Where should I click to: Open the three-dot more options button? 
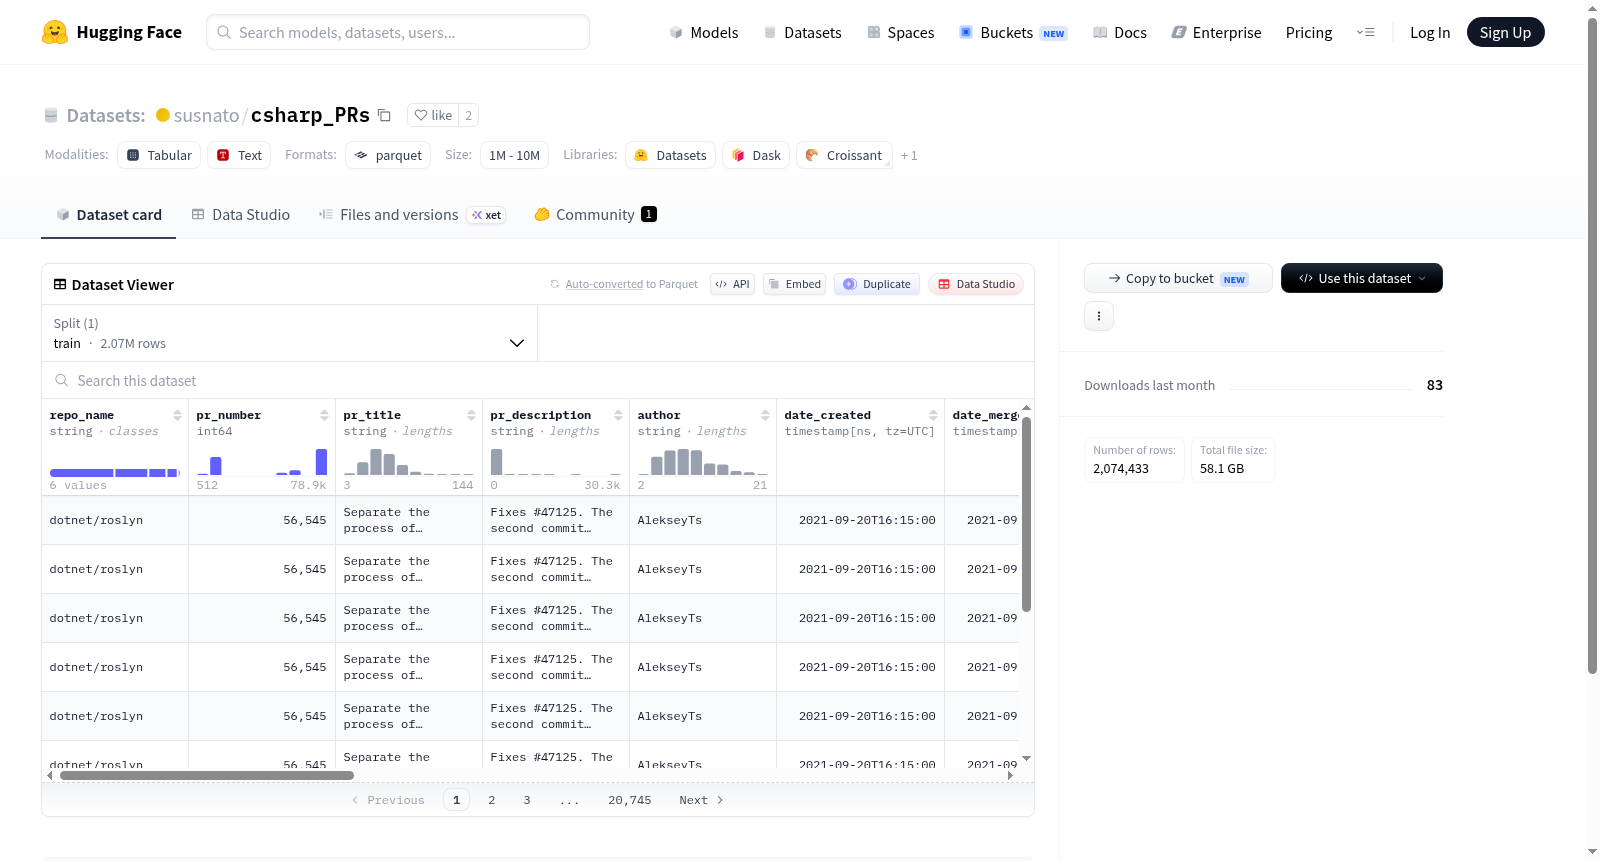coord(1099,316)
